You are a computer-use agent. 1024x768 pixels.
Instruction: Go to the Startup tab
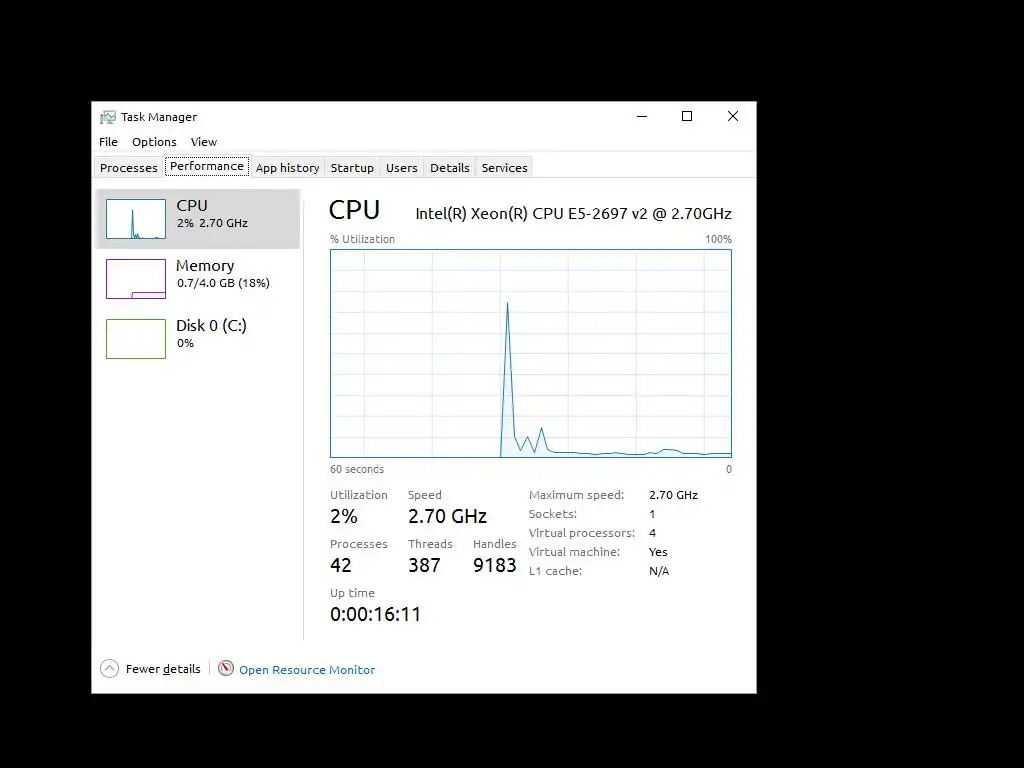(352, 167)
